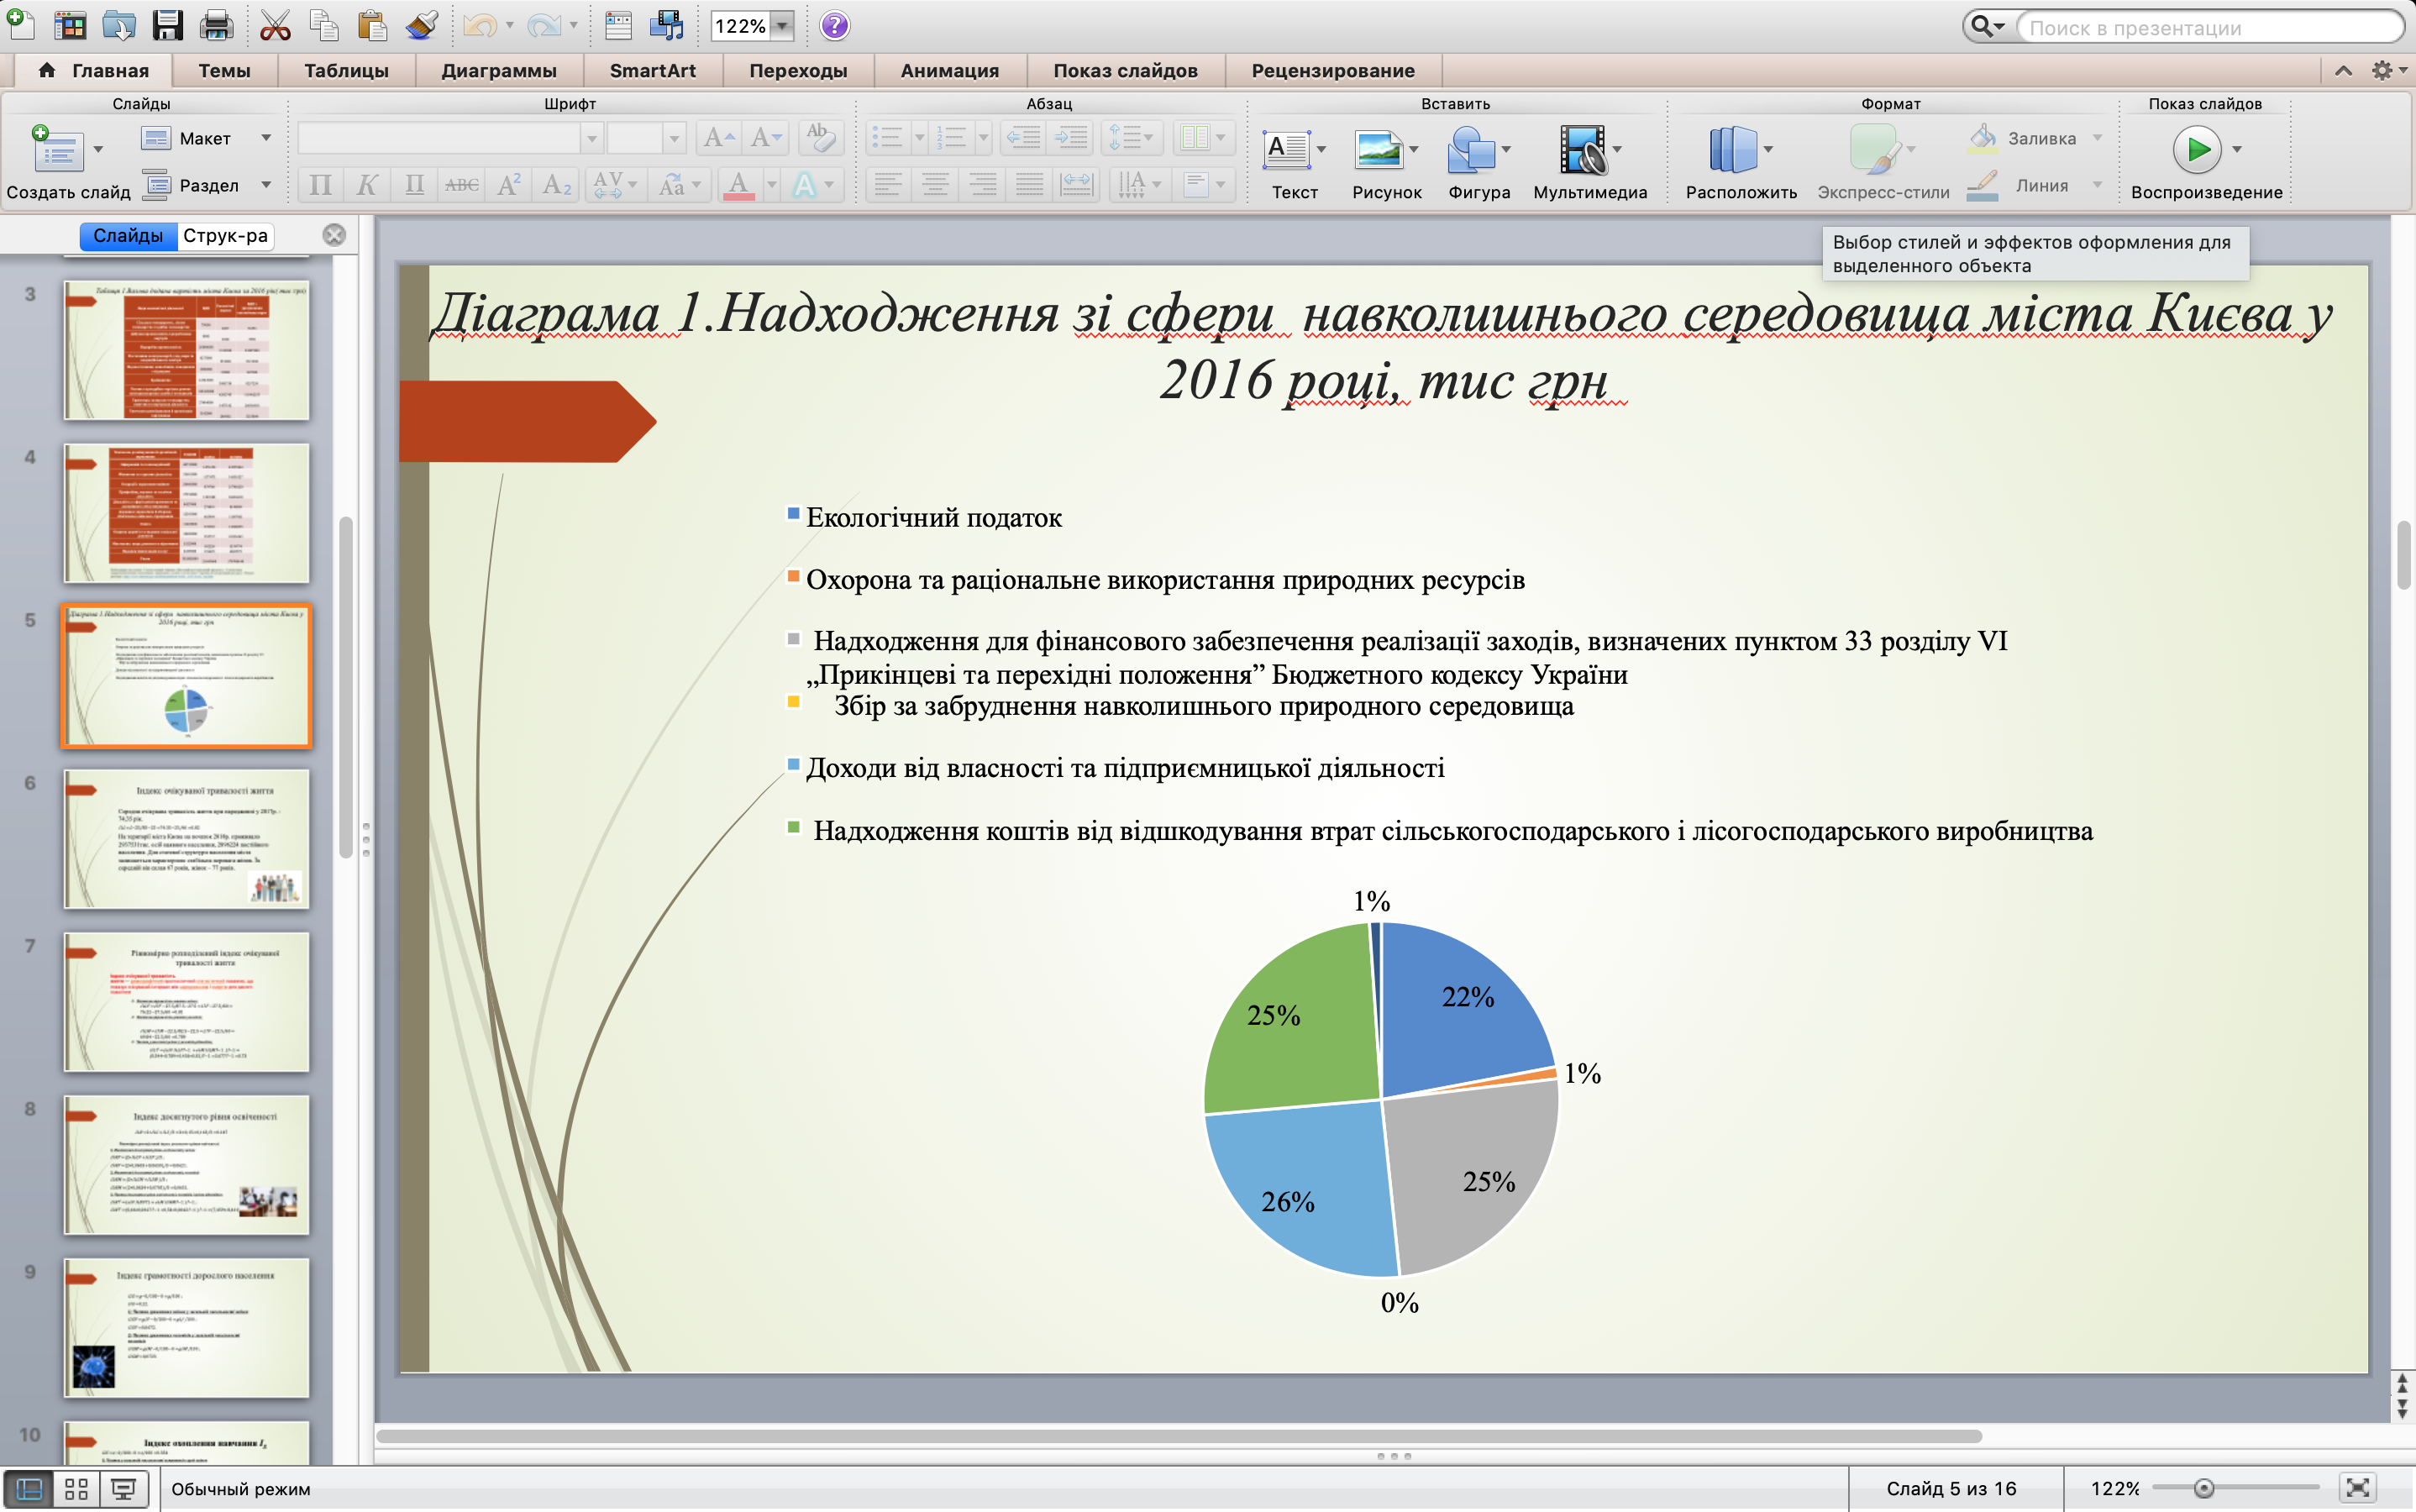Viewport: 2416px width, 1512px height.
Task: Click the Cut scissors icon
Action: pyautogui.click(x=274, y=25)
